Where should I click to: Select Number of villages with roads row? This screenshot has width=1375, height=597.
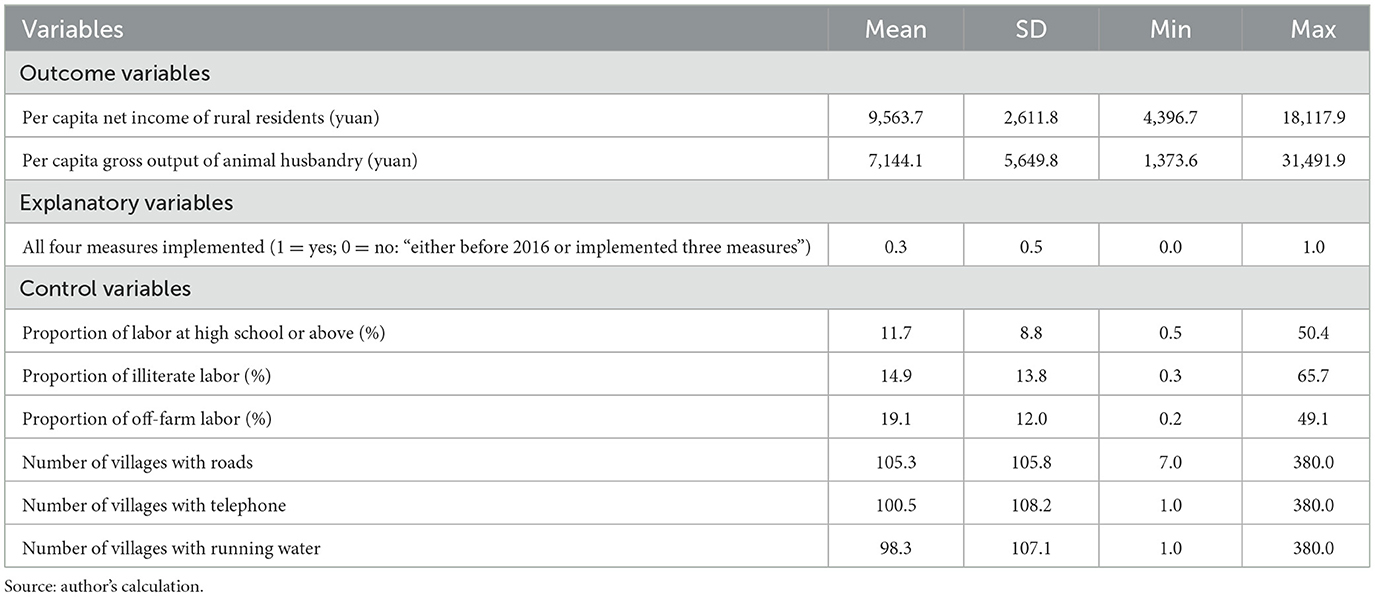[687, 461]
